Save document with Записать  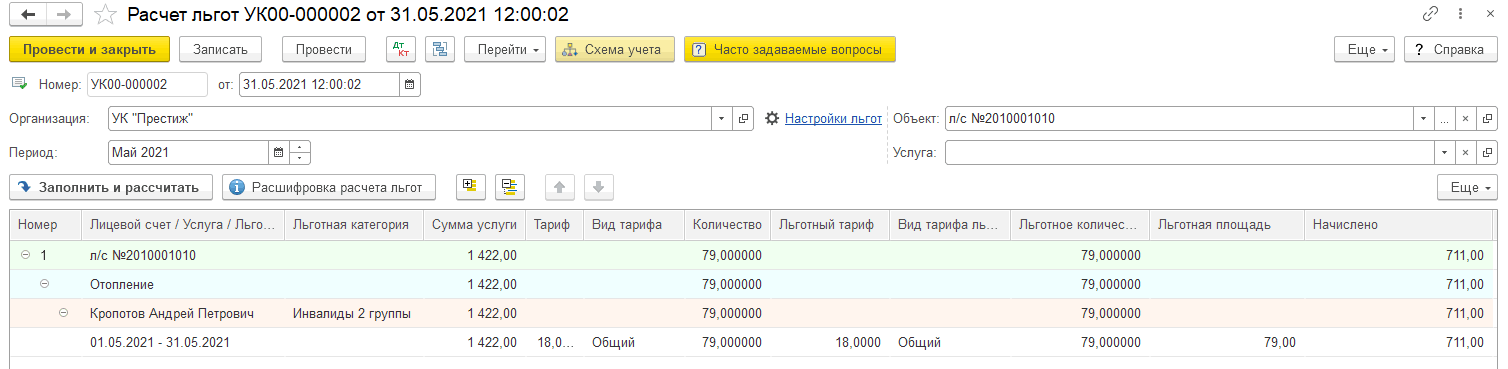[x=220, y=49]
